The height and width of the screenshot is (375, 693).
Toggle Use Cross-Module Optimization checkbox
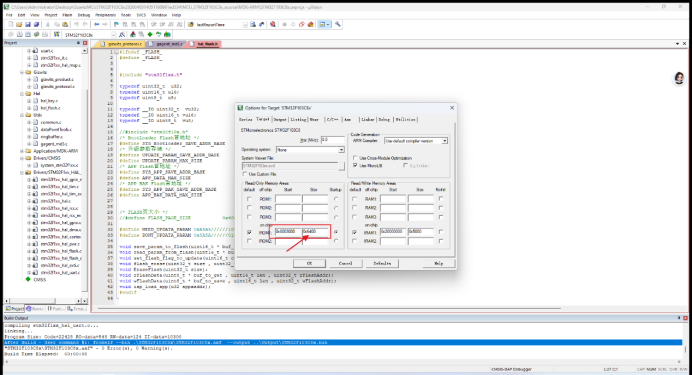coord(355,158)
